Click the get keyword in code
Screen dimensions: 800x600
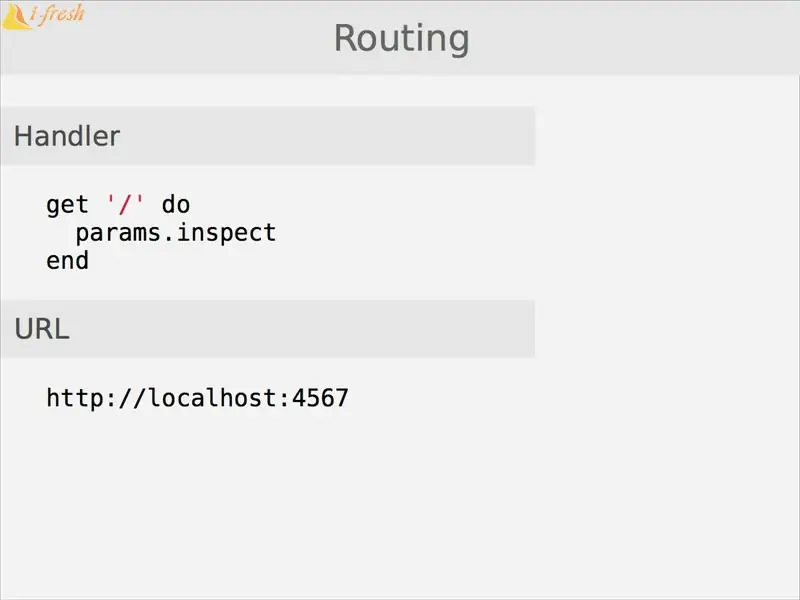pos(67,206)
